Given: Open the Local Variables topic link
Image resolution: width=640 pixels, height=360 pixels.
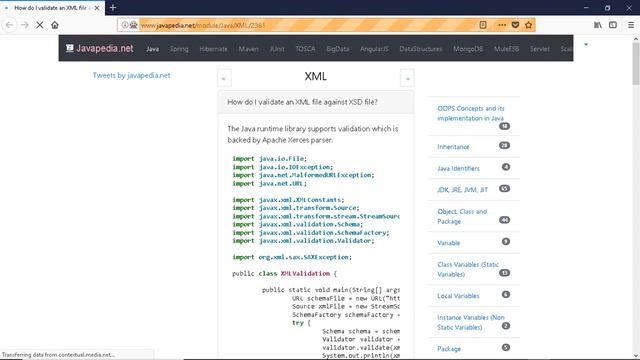Looking at the screenshot, I should click(458, 296).
